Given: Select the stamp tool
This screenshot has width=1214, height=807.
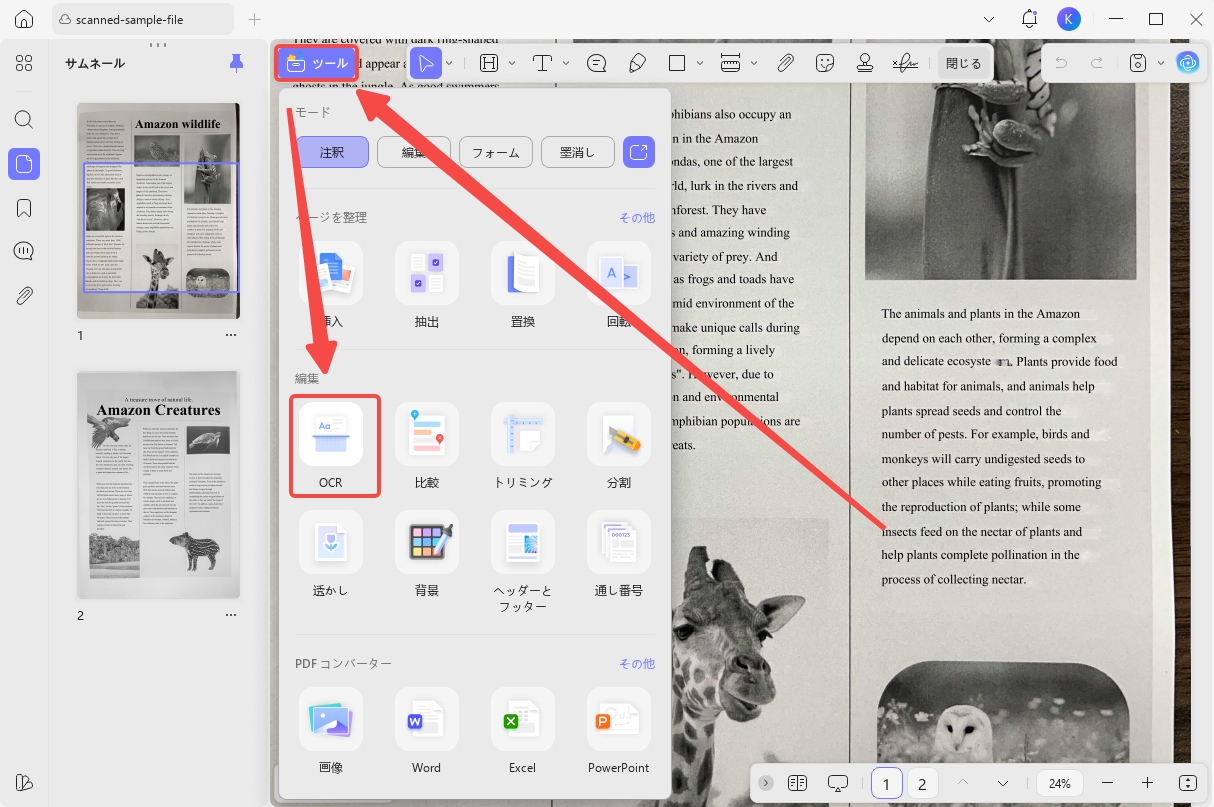Looking at the screenshot, I should 865,63.
